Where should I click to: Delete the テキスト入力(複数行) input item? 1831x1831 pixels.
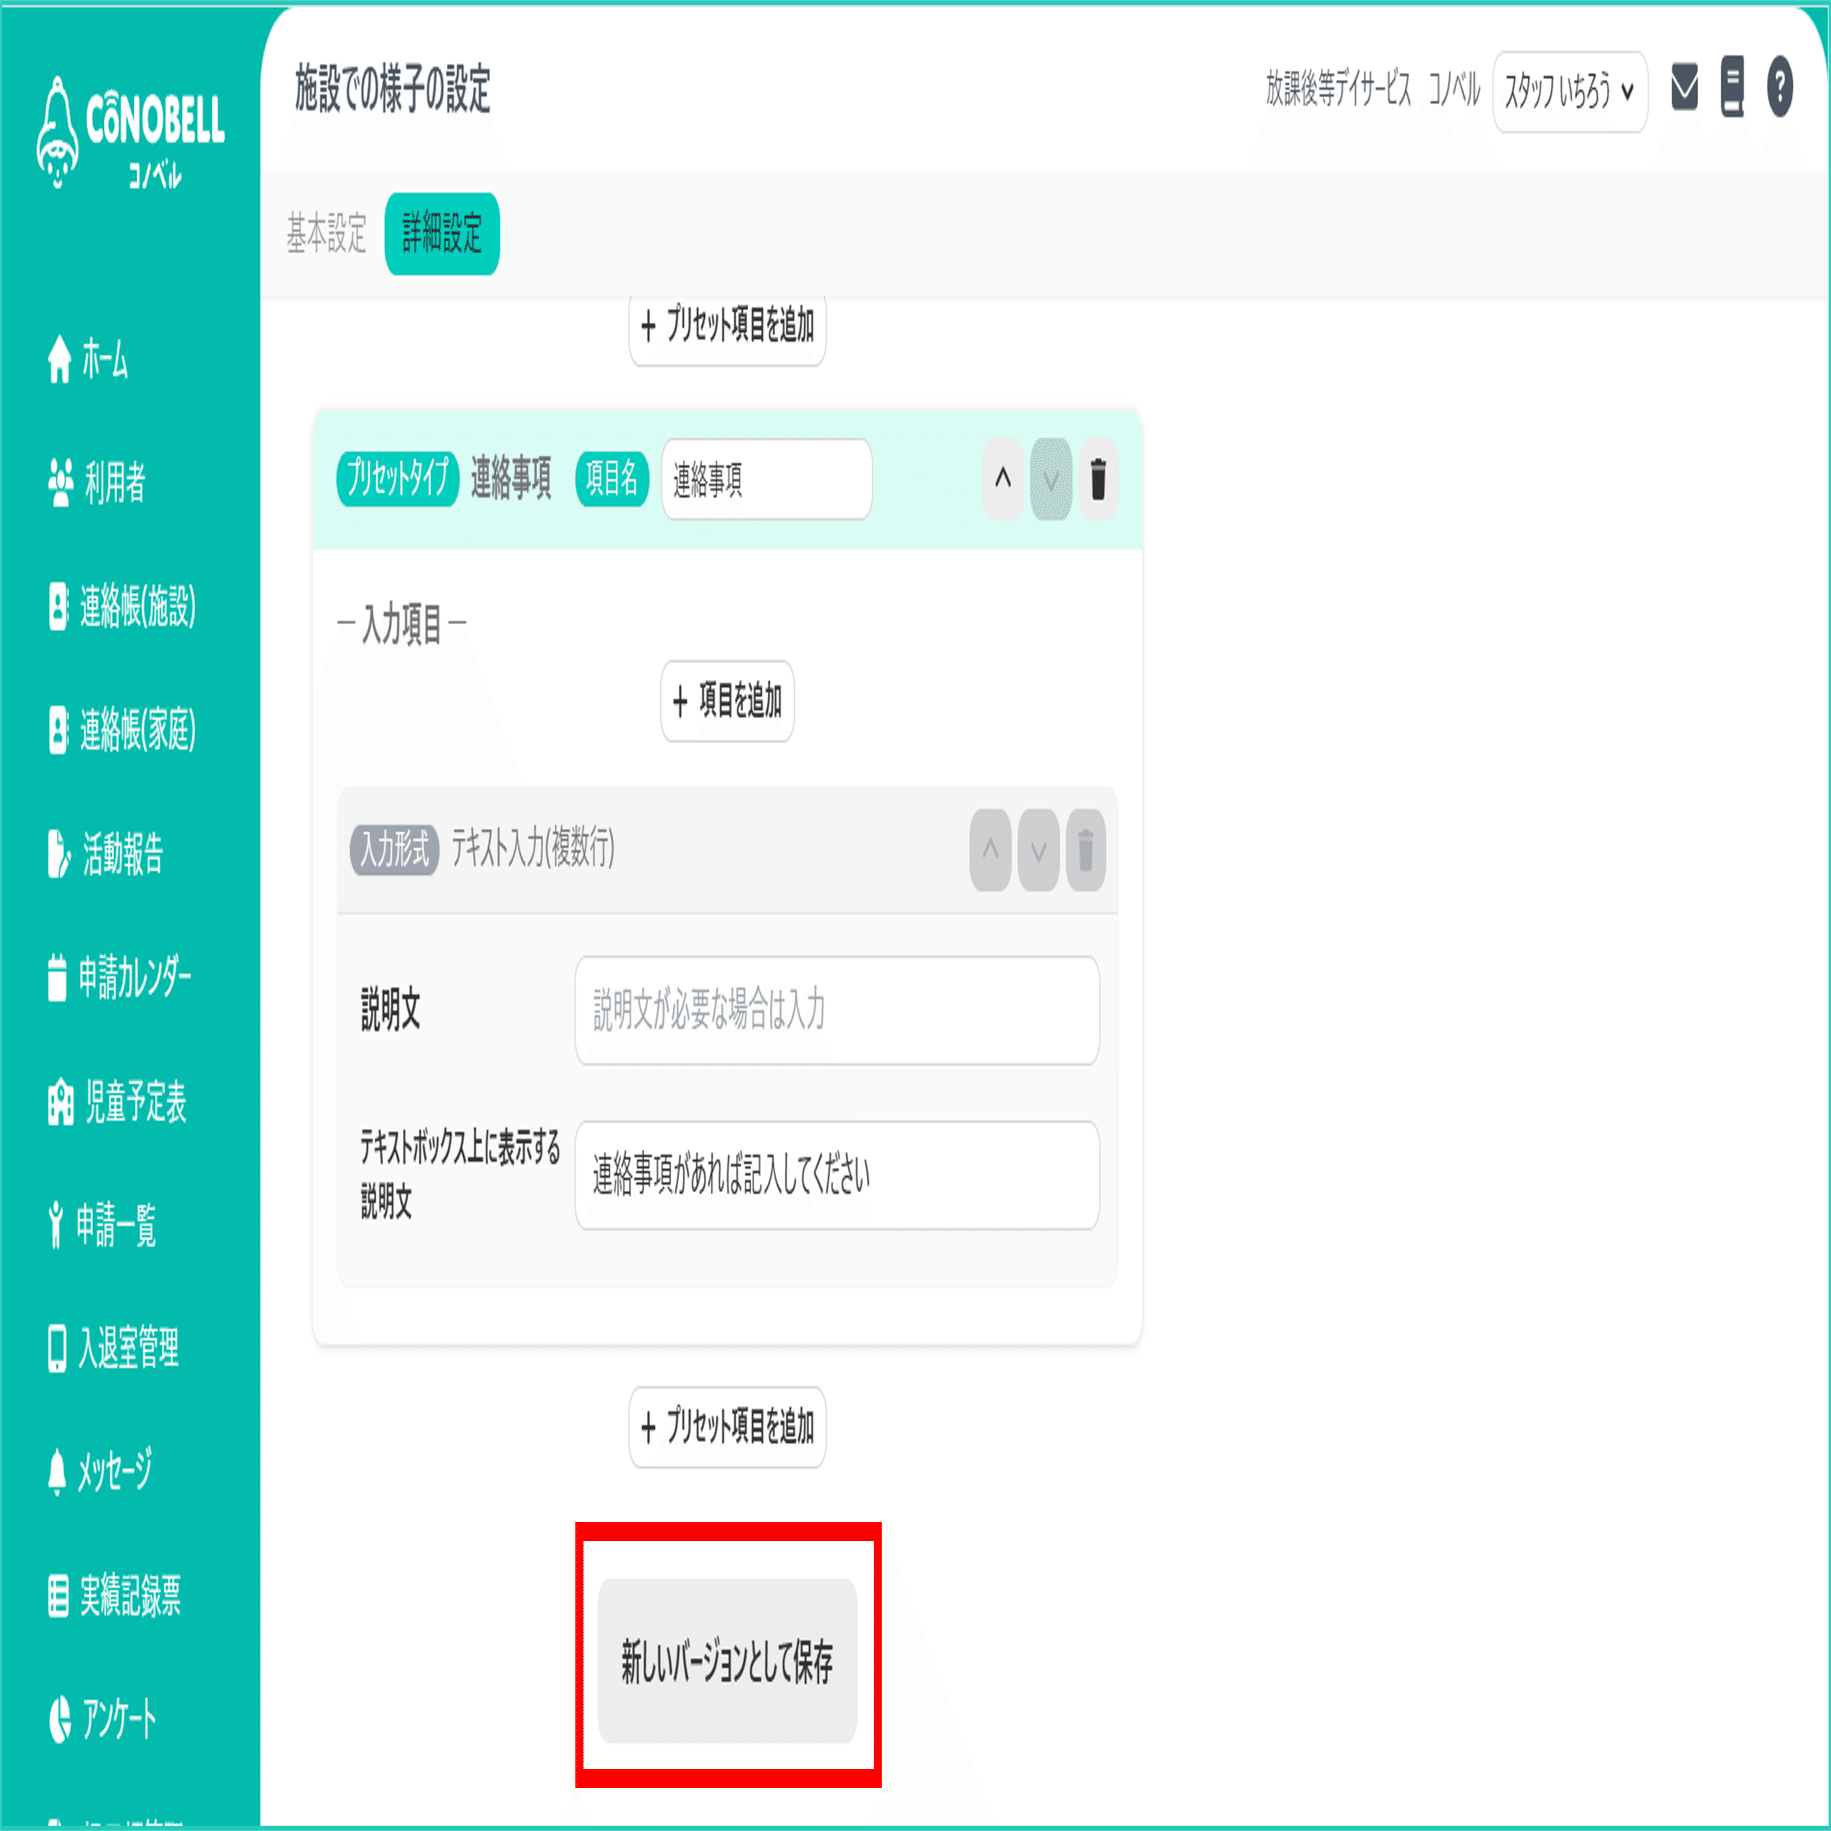coord(1086,850)
